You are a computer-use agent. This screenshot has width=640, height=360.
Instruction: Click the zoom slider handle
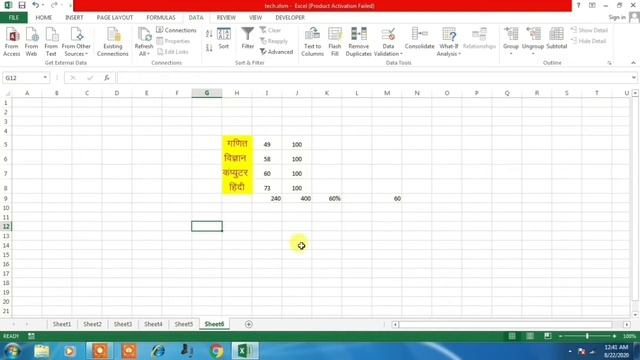click(587, 336)
